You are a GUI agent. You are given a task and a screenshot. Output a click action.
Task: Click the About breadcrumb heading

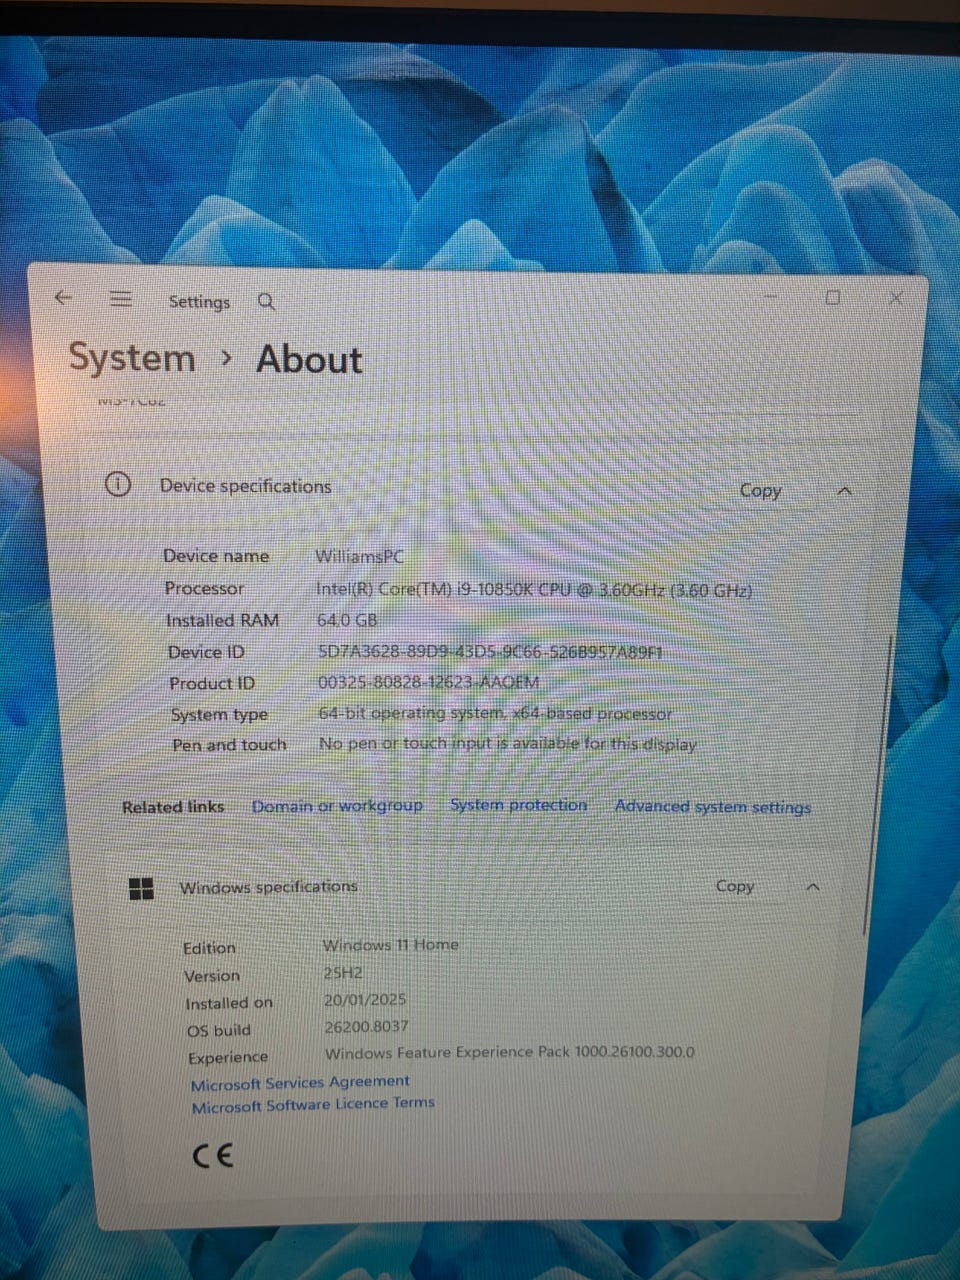[x=309, y=359]
